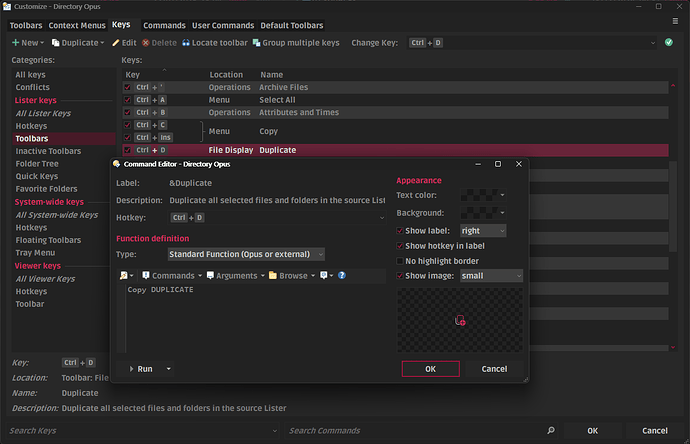Open the Run button dropdown arrow
The image size is (690, 444).
(x=169, y=369)
